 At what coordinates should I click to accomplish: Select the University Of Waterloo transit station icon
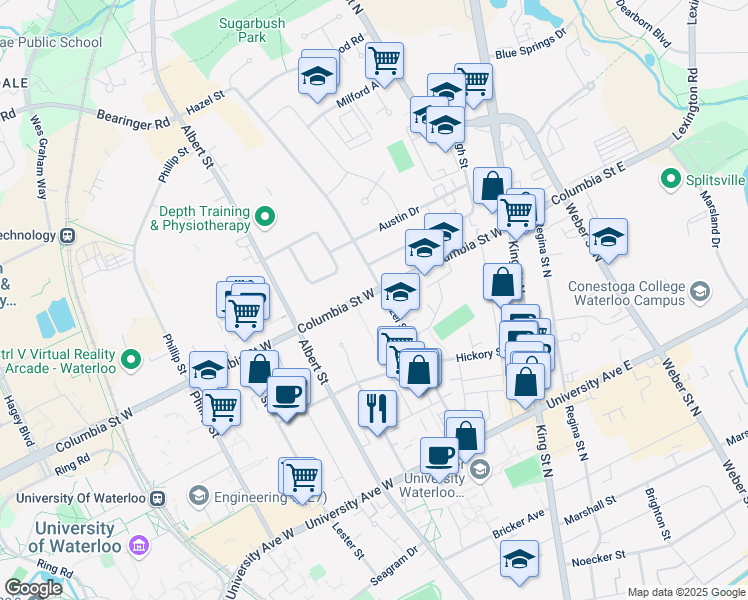point(157,499)
